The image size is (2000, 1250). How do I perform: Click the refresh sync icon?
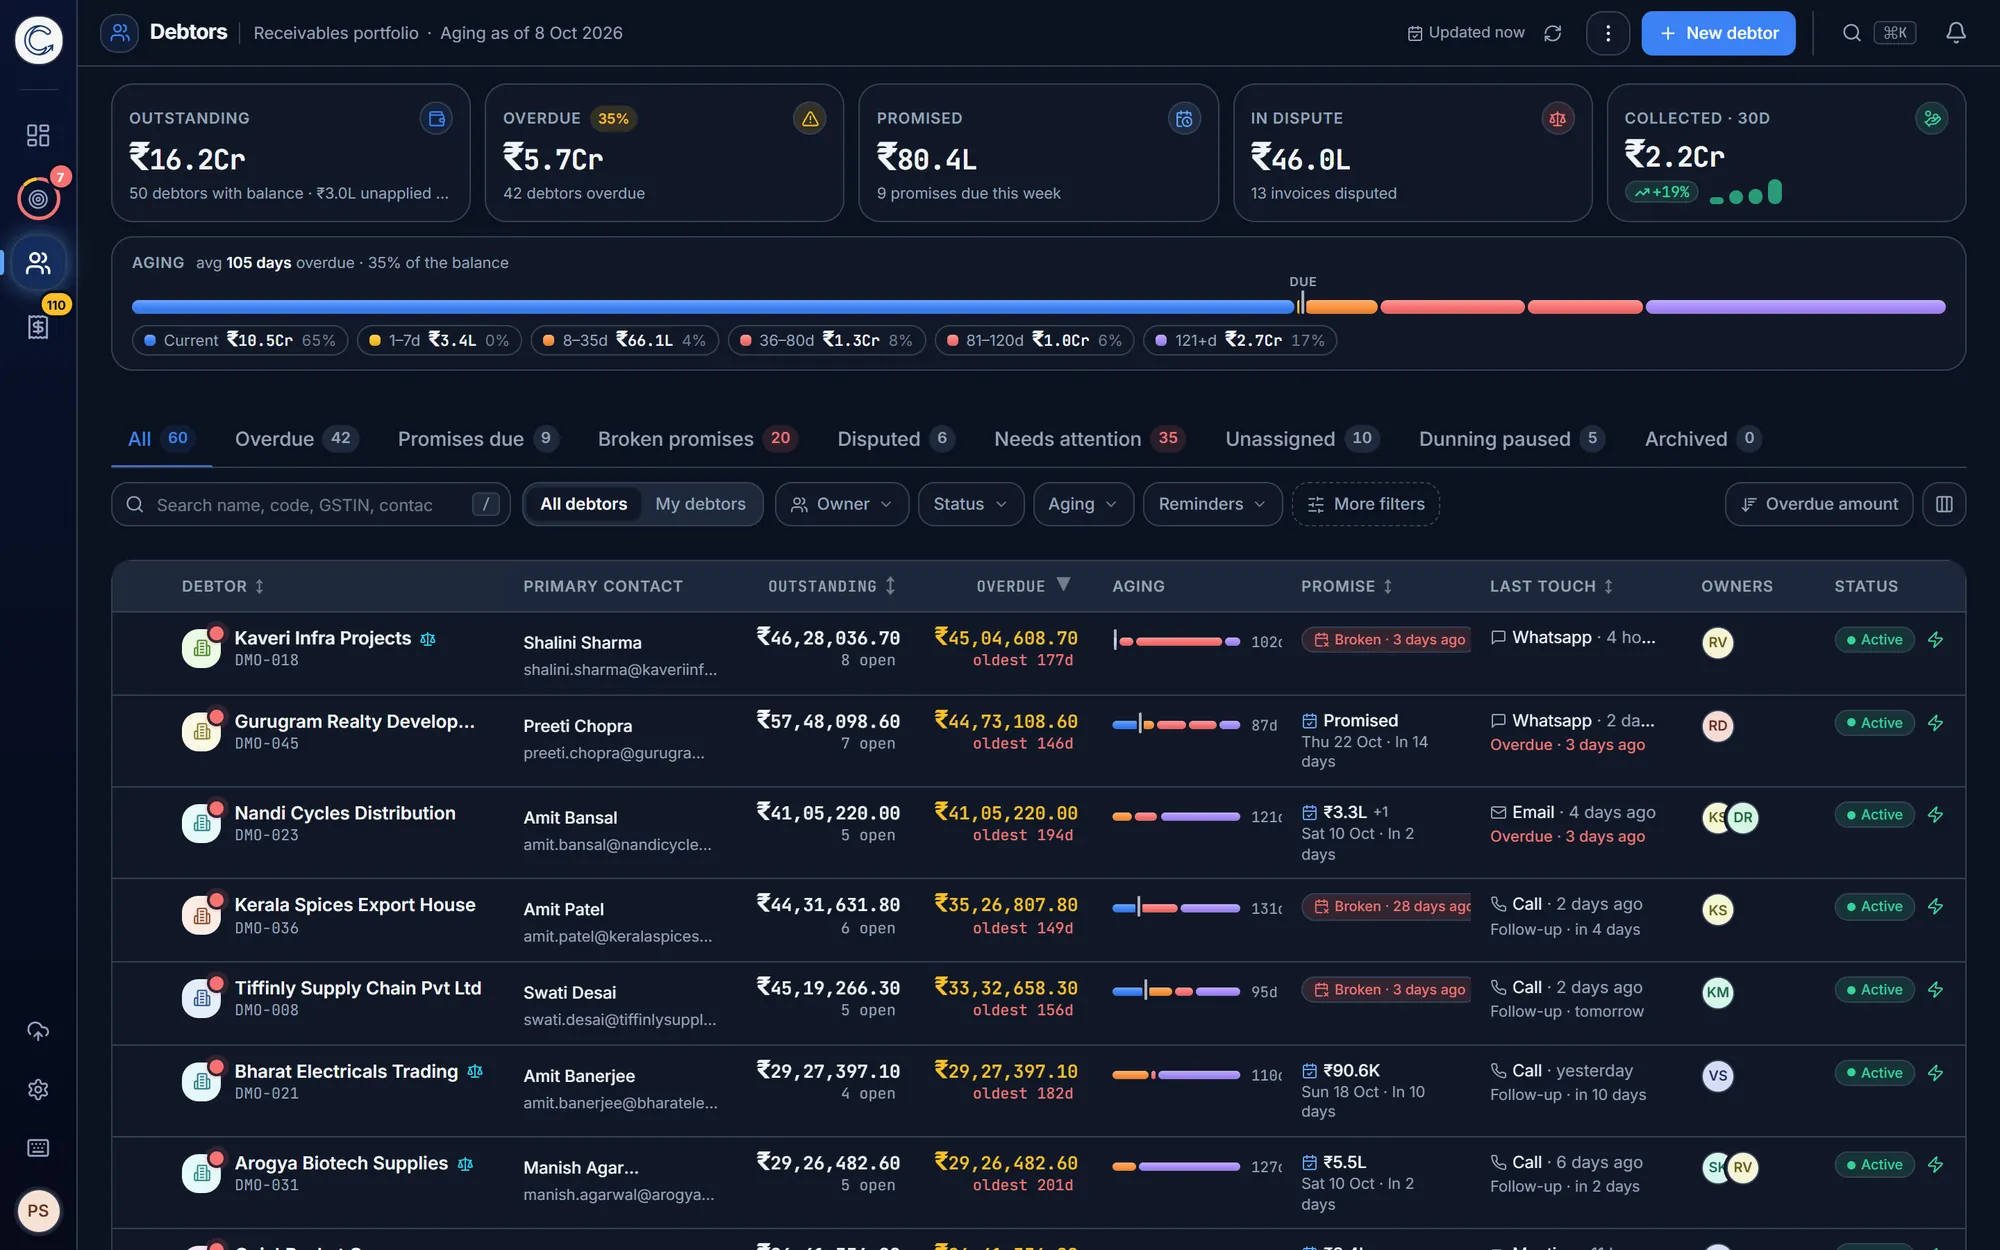(1552, 33)
